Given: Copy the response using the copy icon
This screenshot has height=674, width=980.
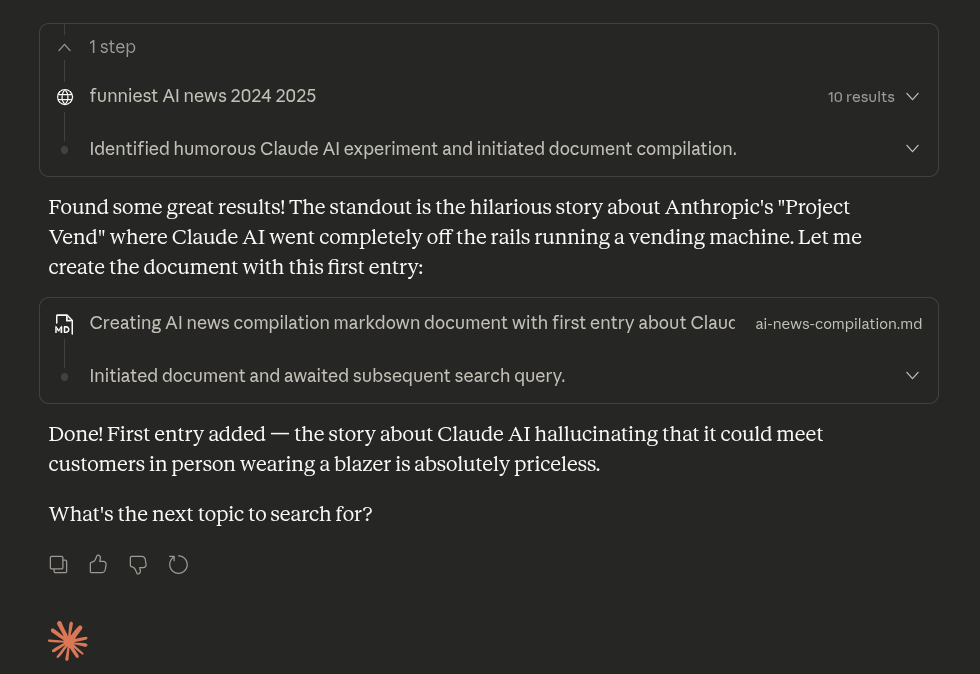Looking at the screenshot, I should (x=58, y=564).
